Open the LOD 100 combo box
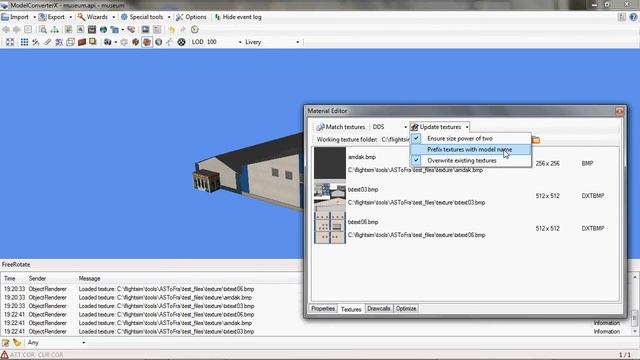The height and width of the screenshot is (360, 640). click(x=224, y=42)
